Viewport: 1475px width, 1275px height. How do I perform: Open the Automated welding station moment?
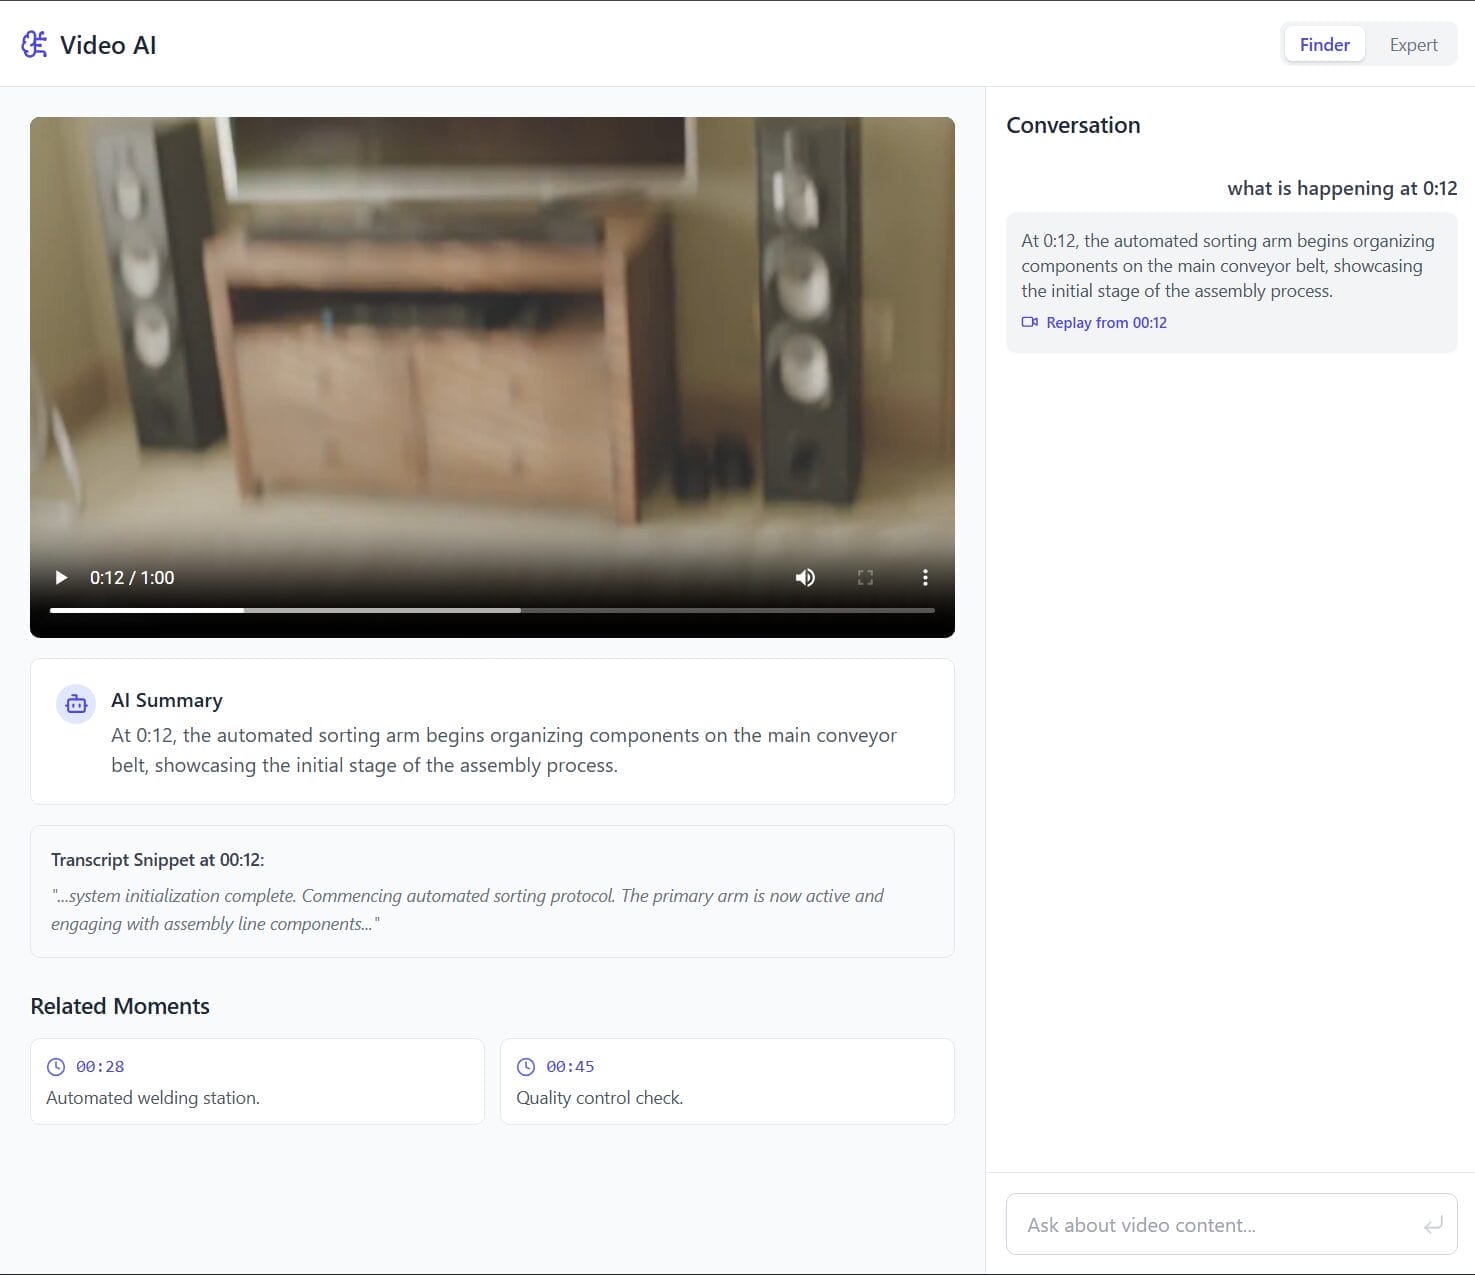click(x=256, y=1081)
